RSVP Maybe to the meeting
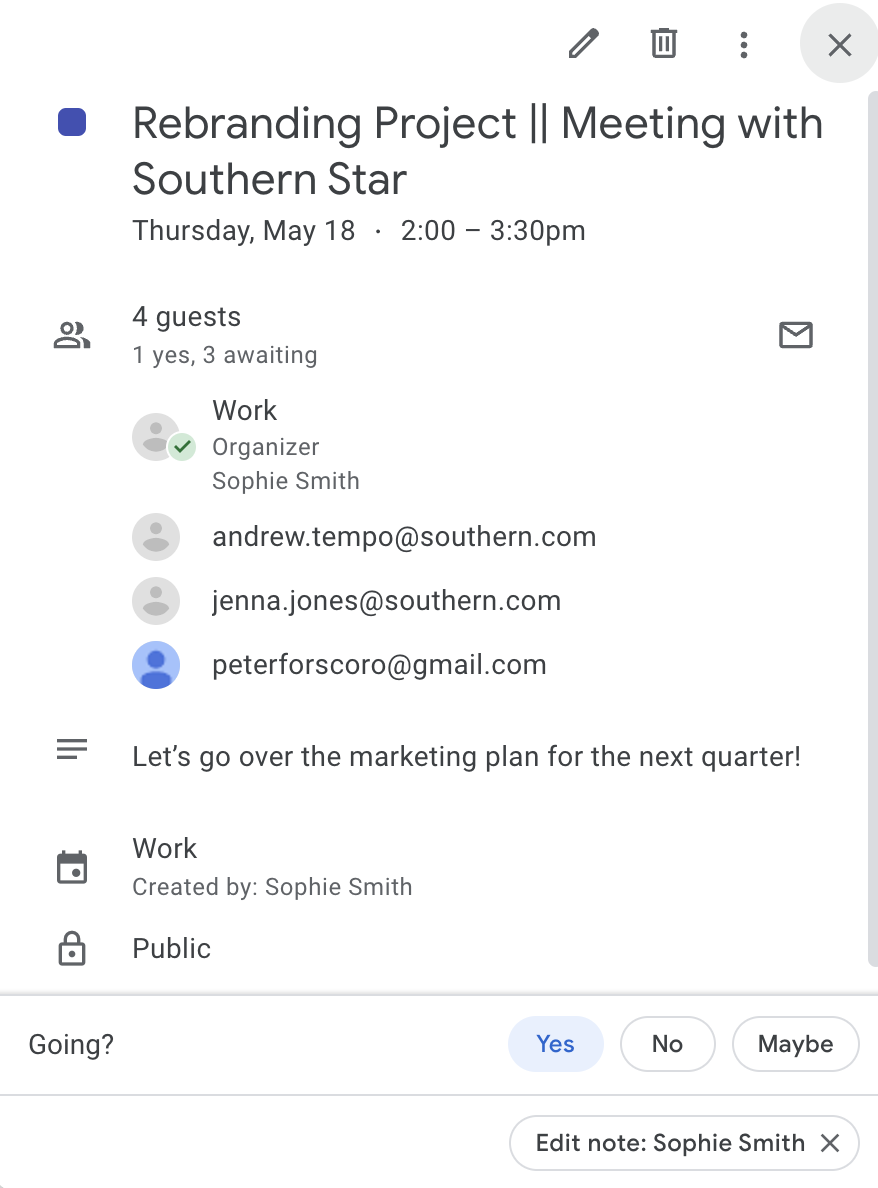Screen dimensions: 878x1188 tap(795, 1044)
